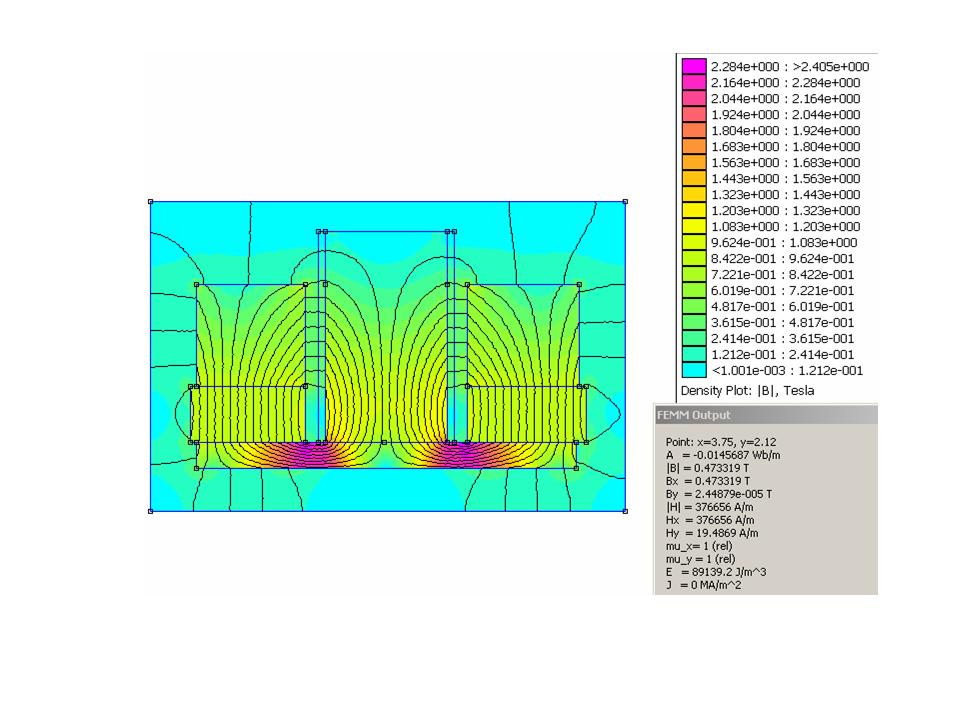Click the cyan swatch for <1.001e-003 : 1.212e-001
960x720 pixels.
coord(694,370)
